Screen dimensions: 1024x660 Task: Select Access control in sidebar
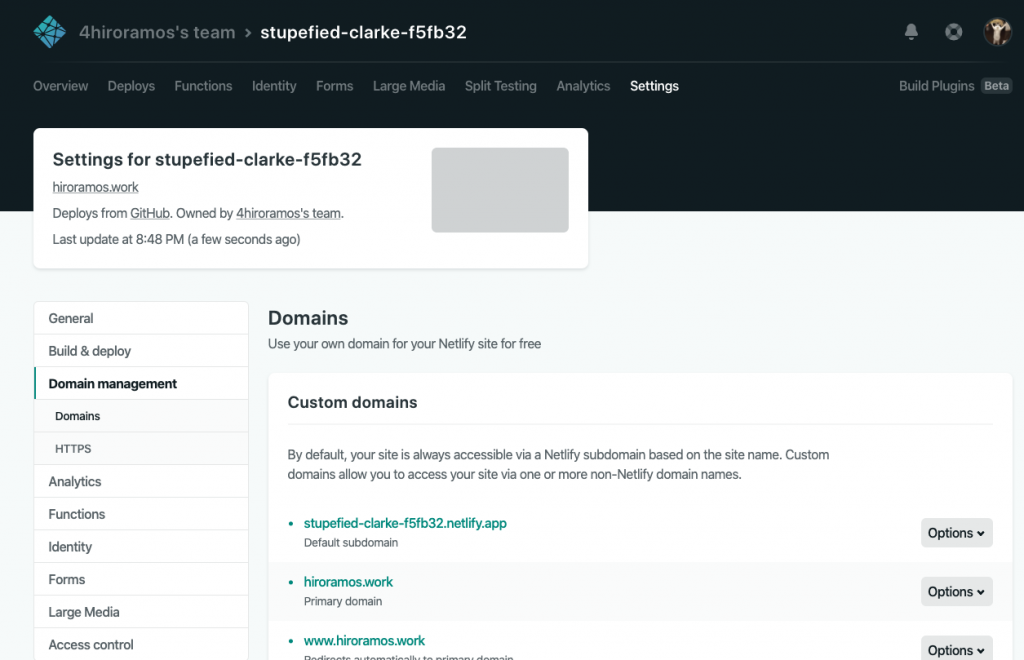(141, 644)
